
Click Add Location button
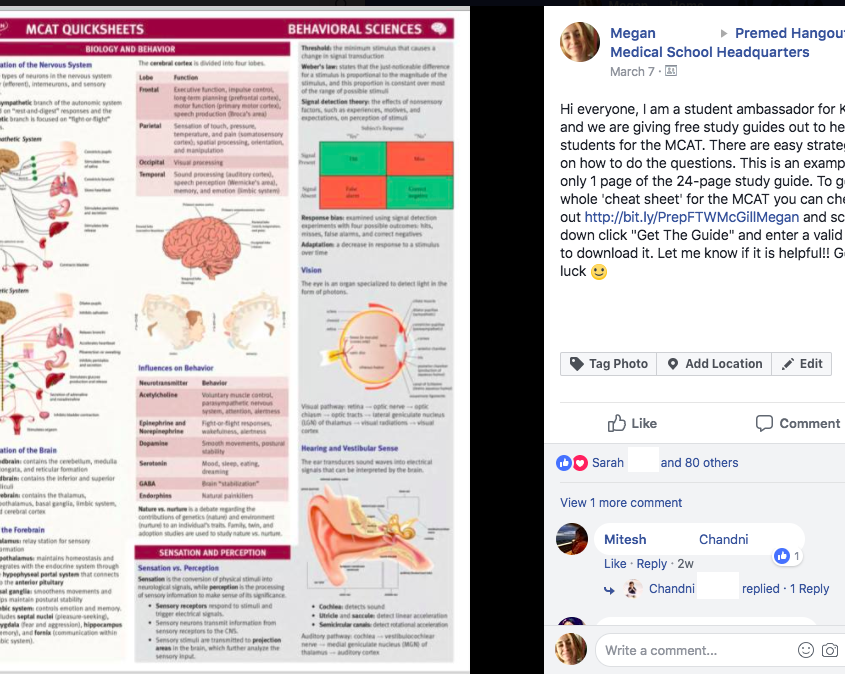[714, 364]
